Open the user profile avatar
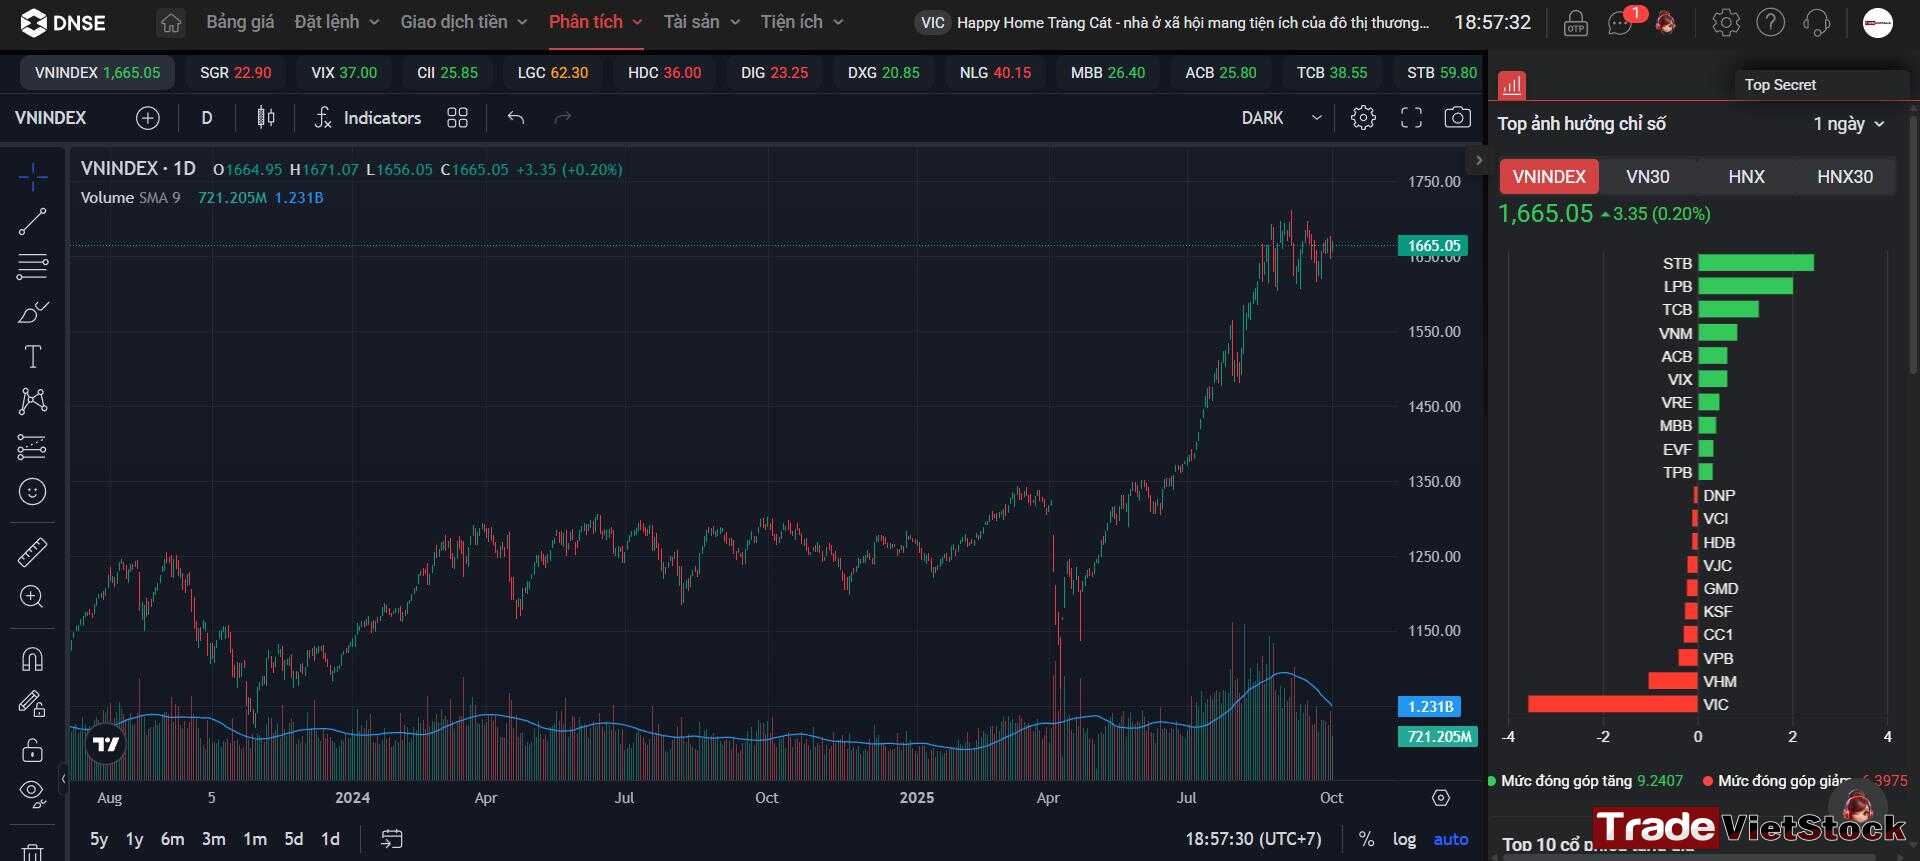1920x861 pixels. point(1878,23)
